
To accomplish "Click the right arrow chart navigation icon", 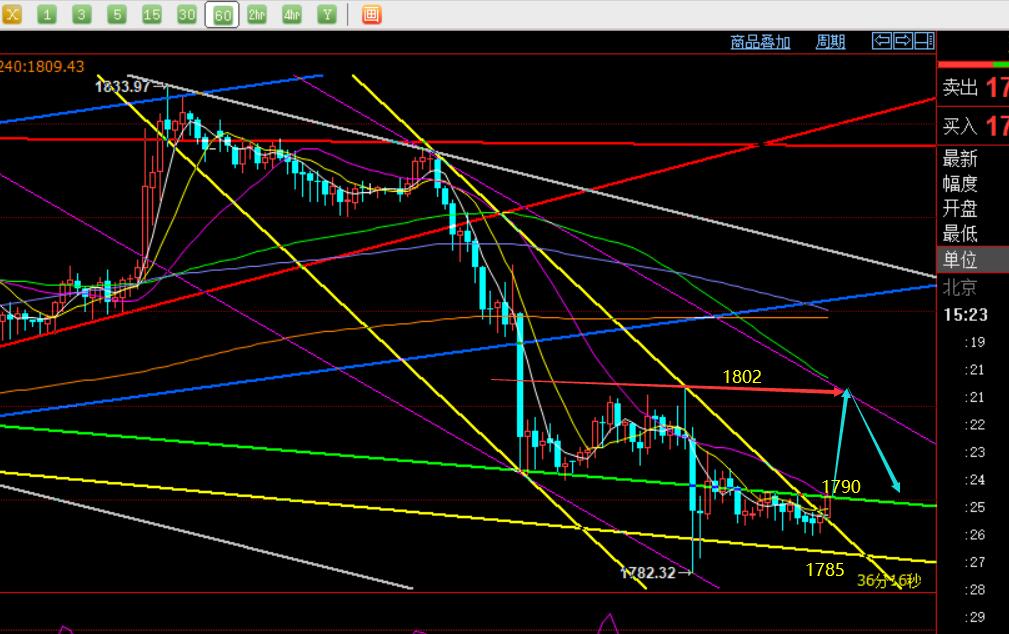I will pos(903,41).
